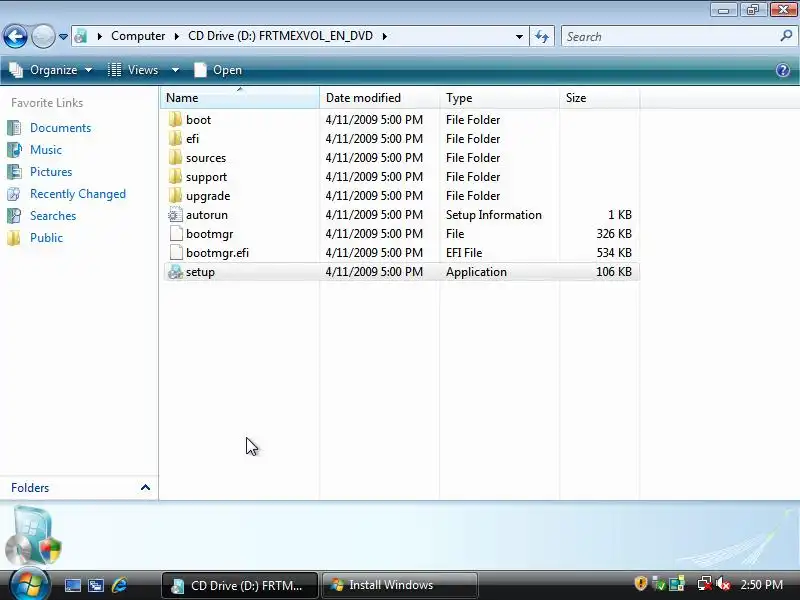This screenshot has width=800, height=600.
Task: Open the Organize menu
Action: click(51, 70)
